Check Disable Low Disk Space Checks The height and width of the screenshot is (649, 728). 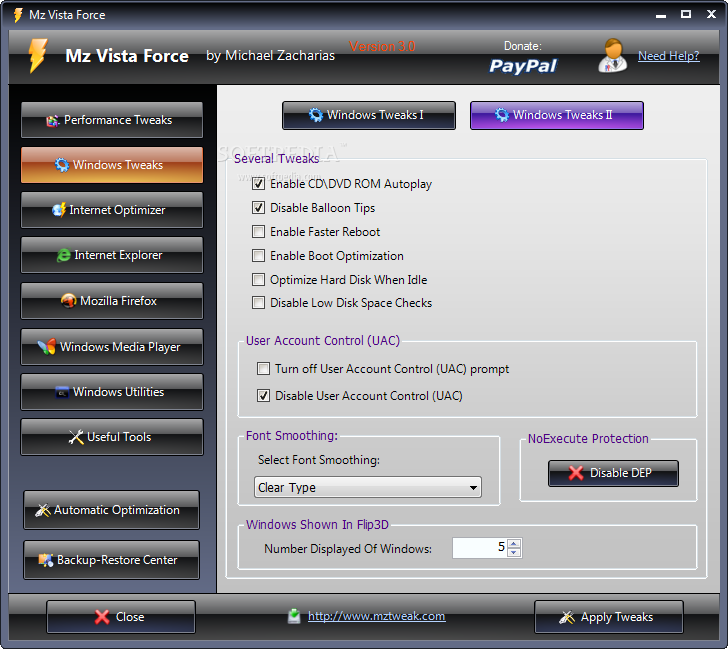point(258,303)
